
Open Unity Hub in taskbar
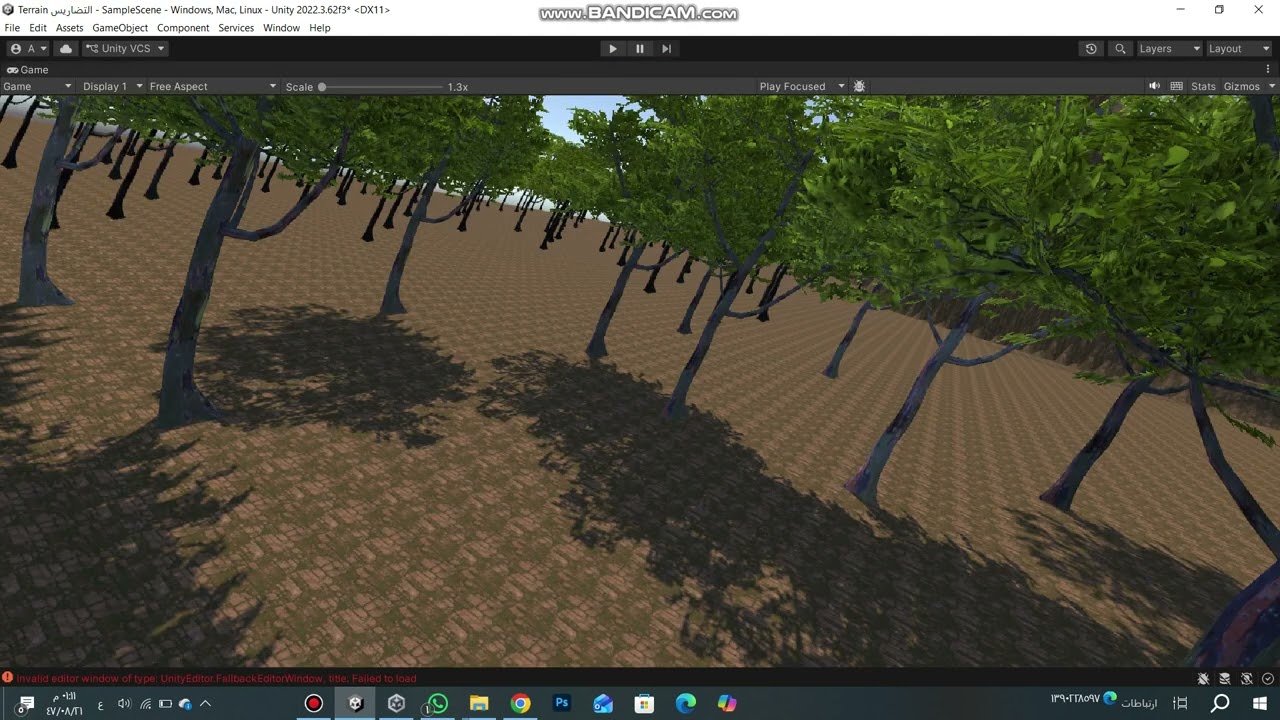(396, 703)
